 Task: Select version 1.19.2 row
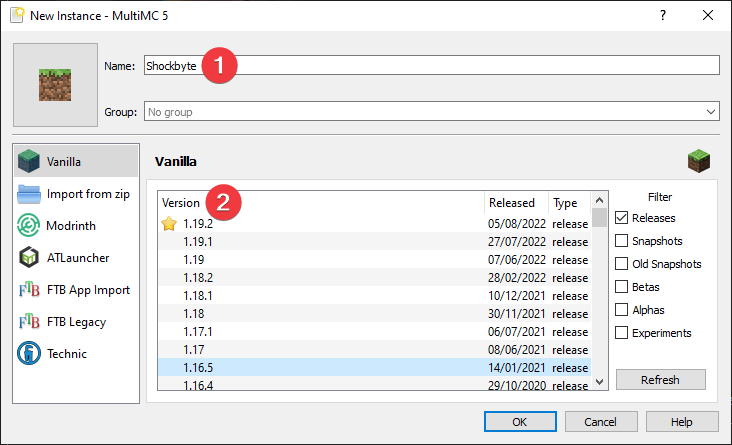[x=374, y=224]
